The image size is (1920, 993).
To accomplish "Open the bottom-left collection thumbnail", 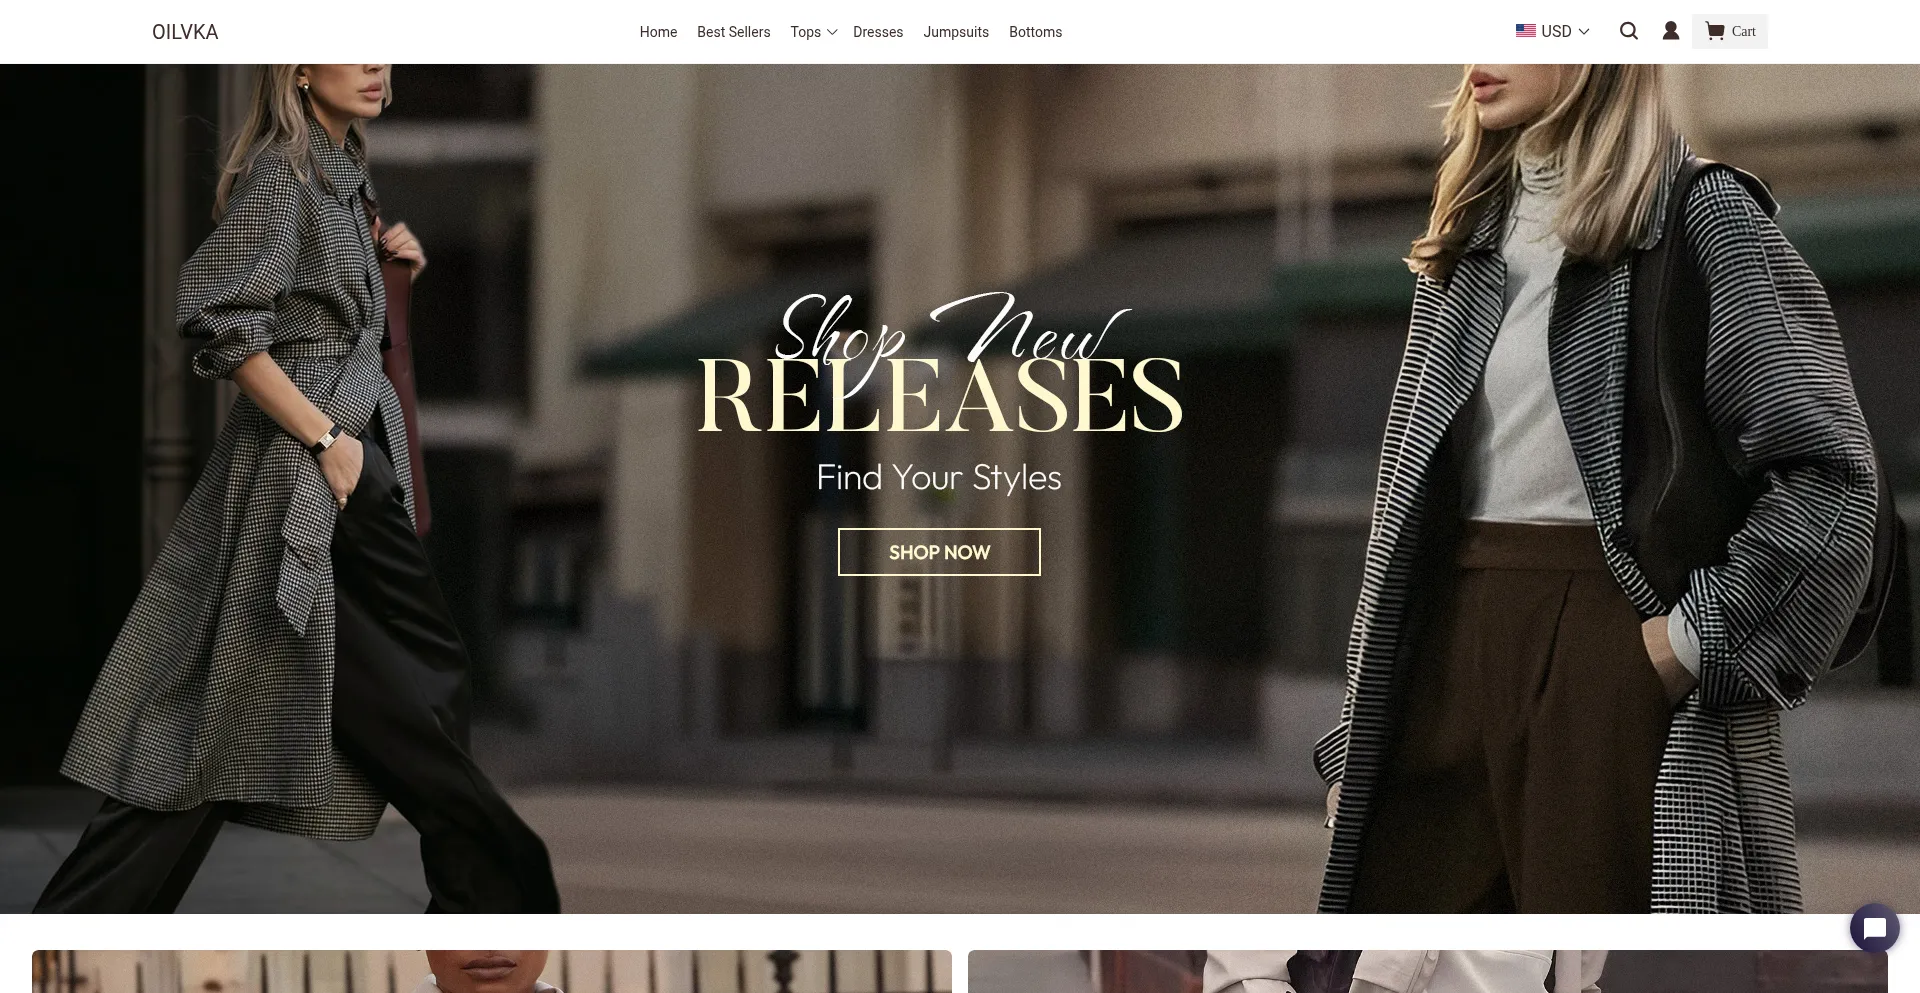I will tap(492, 971).
